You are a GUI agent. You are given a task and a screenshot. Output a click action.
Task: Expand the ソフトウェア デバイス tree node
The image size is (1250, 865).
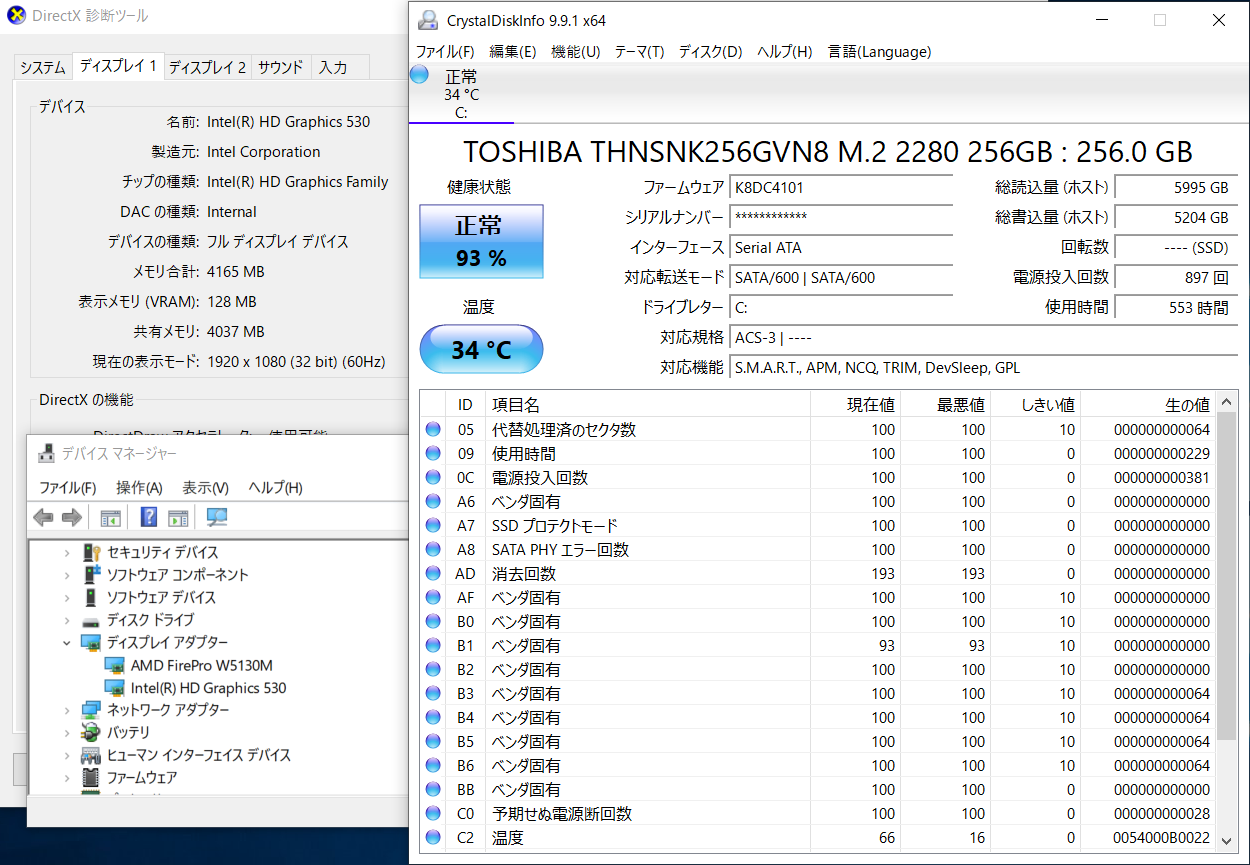tap(67, 597)
